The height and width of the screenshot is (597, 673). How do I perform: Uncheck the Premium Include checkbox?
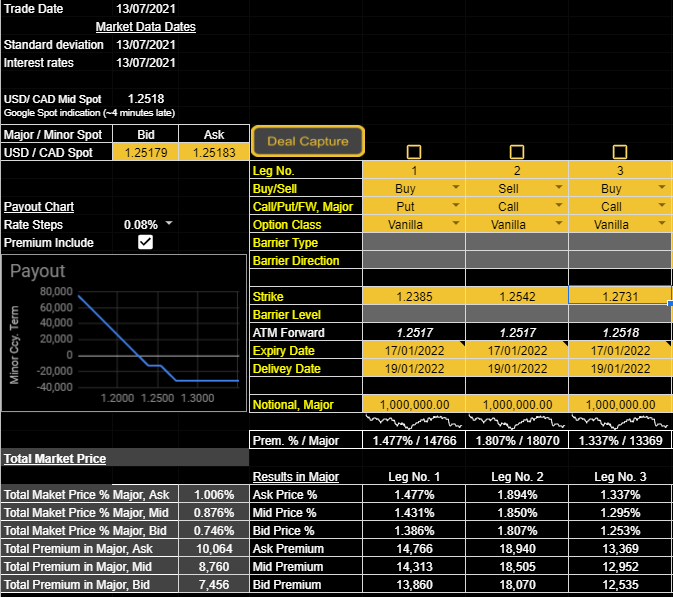pos(145,242)
